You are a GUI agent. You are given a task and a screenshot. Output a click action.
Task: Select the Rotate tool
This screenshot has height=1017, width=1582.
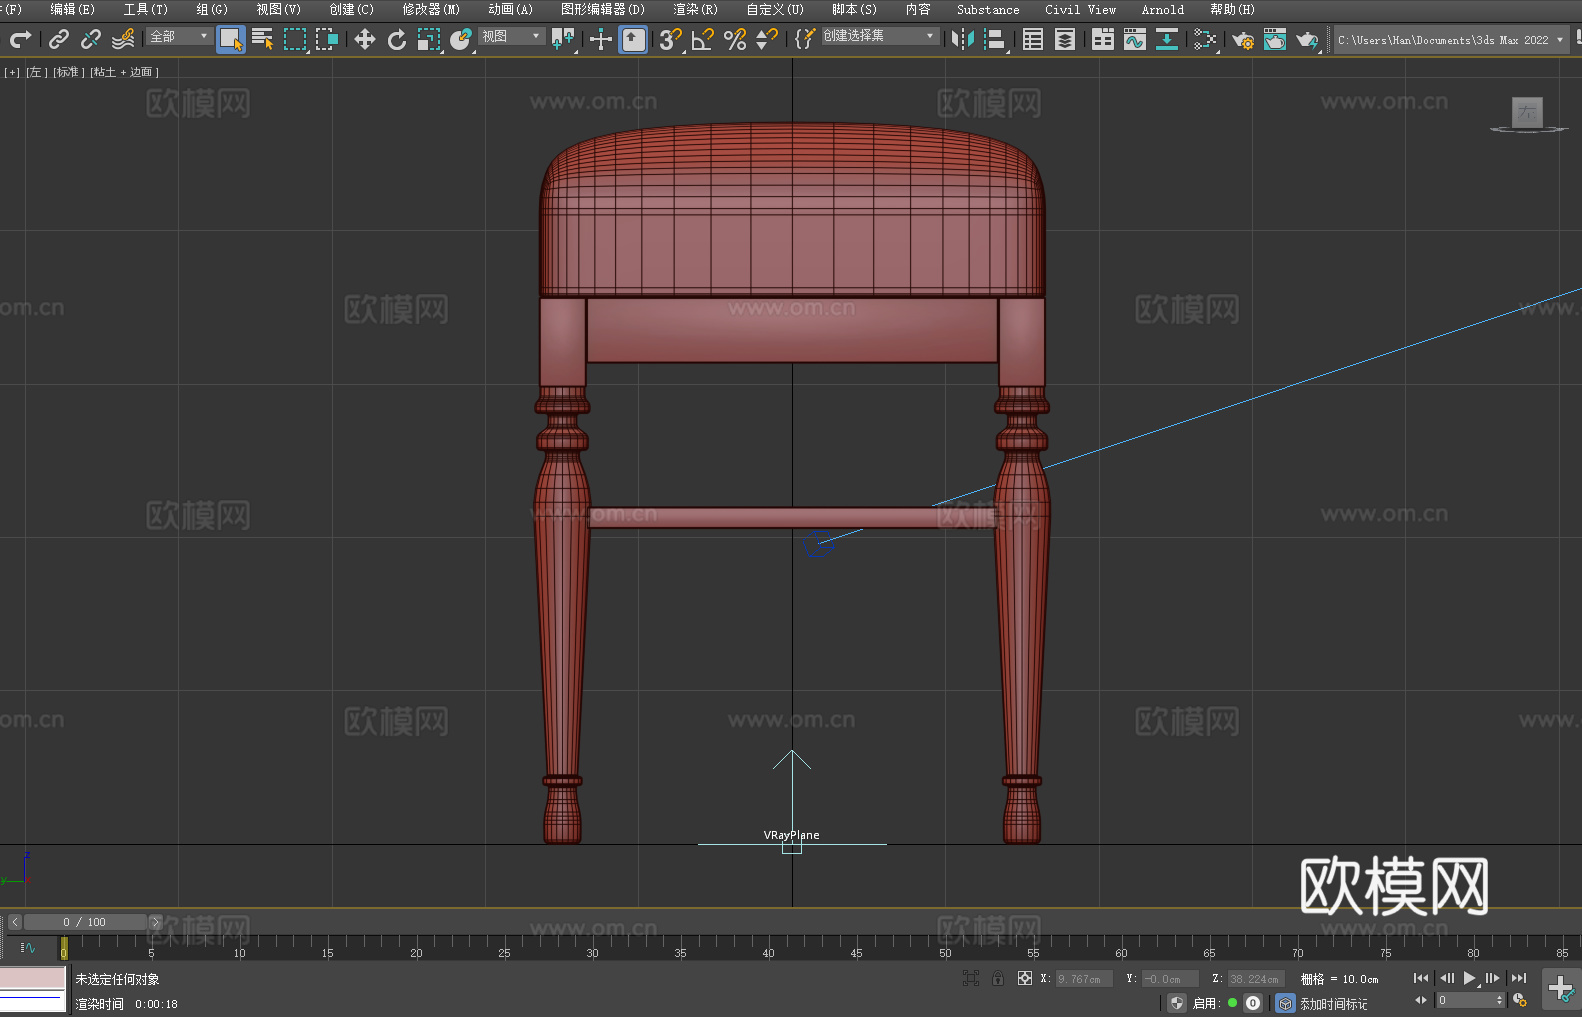point(397,39)
